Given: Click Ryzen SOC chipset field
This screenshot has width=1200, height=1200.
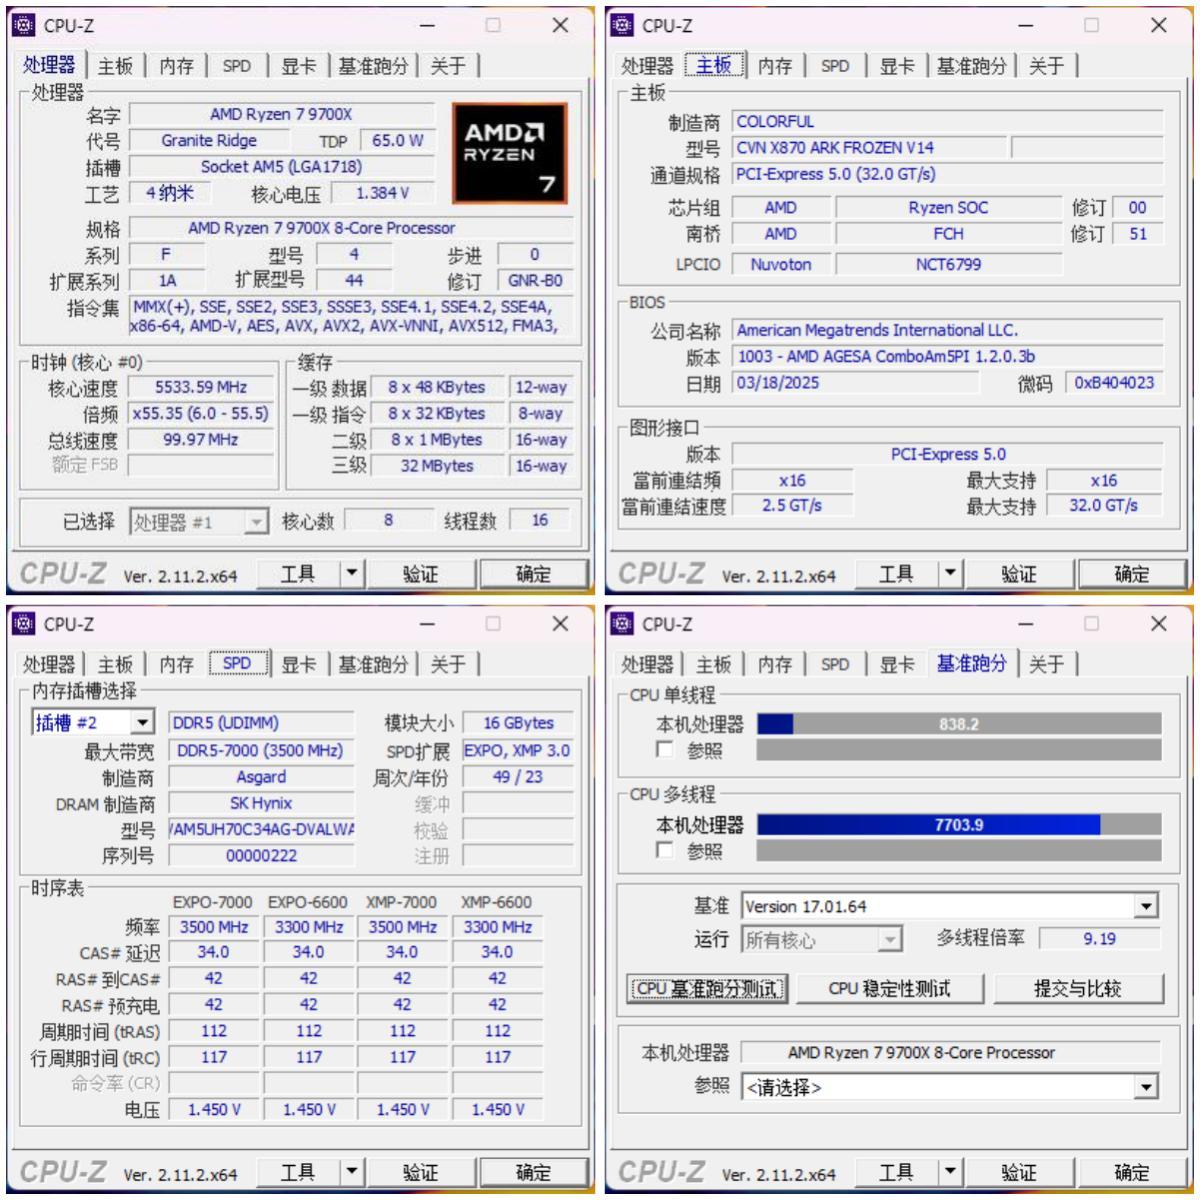Looking at the screenshot, I should [948, 207].
